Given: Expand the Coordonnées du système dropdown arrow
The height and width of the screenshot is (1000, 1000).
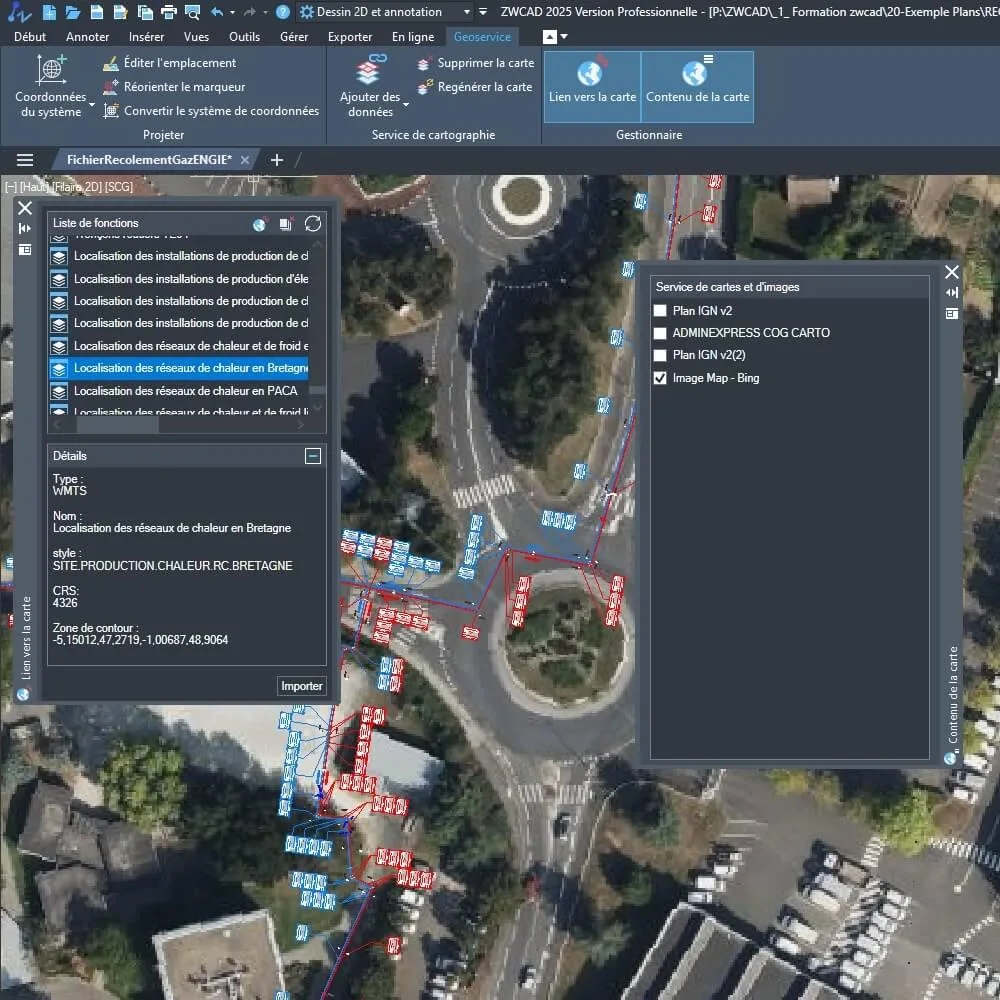Looking at the screenshot, I should tap(92, 104).
